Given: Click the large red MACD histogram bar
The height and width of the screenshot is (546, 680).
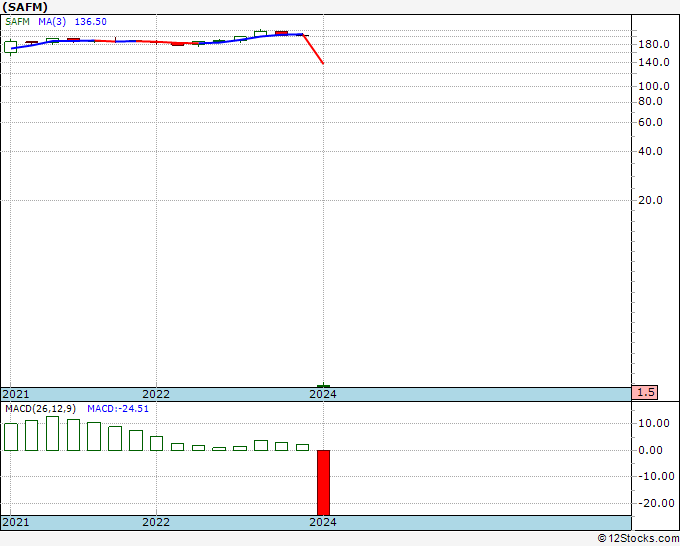Looking at the screenshot, I should (324, 483).
